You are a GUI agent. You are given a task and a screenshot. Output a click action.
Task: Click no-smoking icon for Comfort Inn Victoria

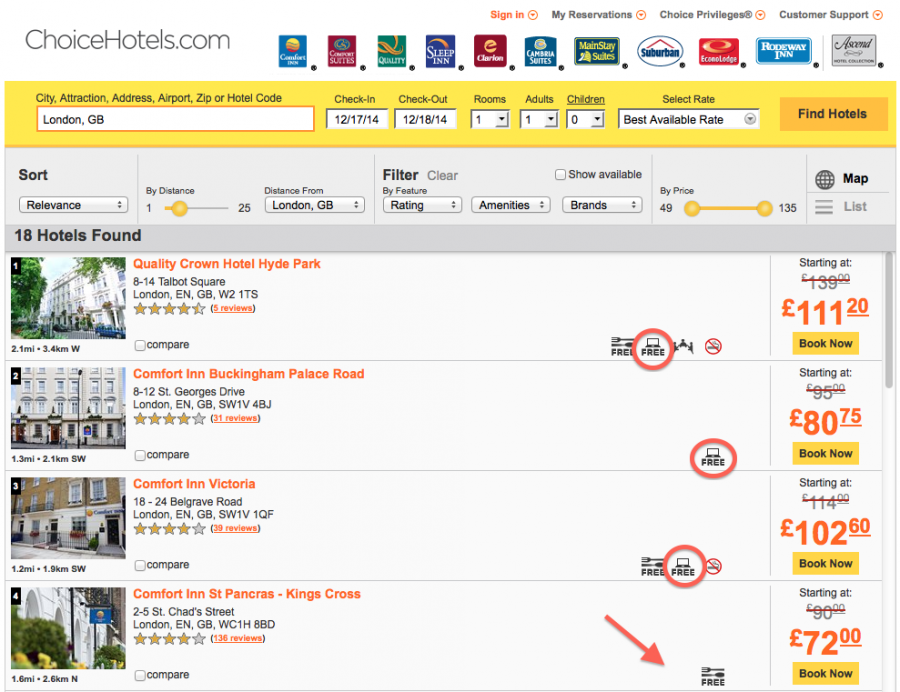713,566
